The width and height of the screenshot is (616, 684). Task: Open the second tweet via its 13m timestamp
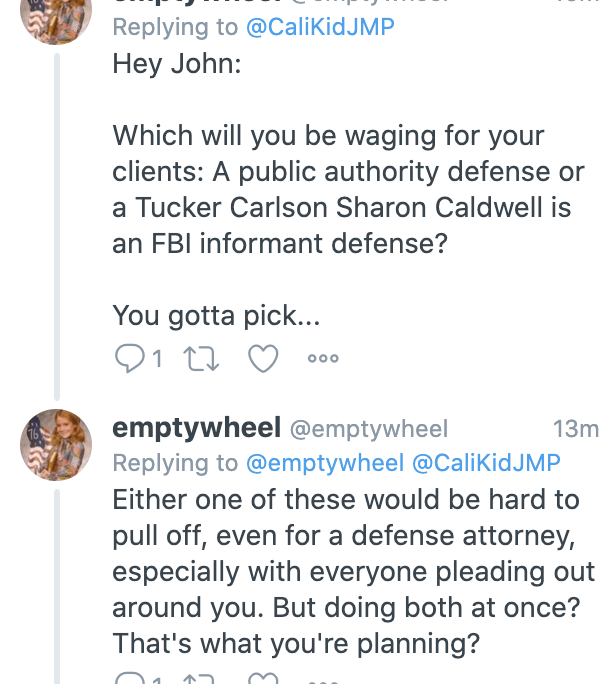(575, 430)
